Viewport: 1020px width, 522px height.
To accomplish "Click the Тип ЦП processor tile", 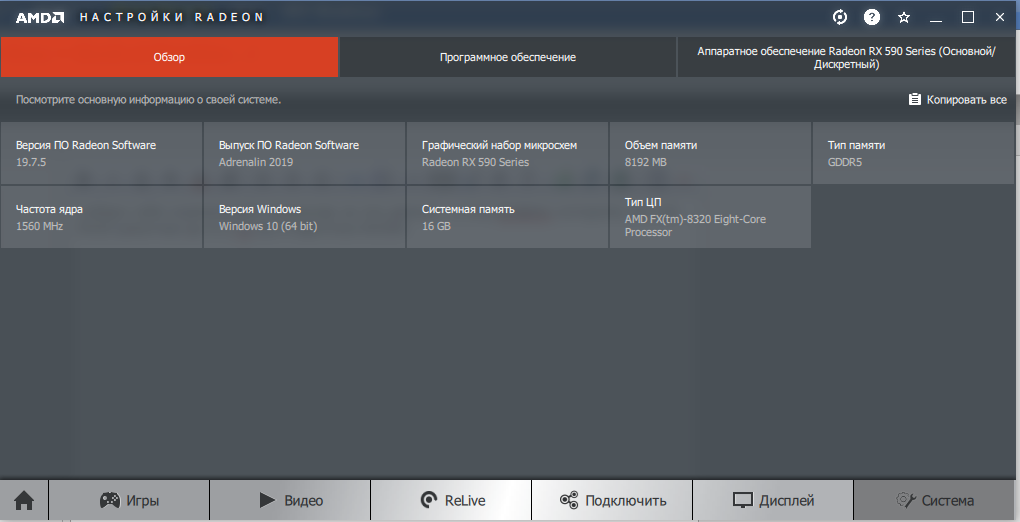I will (710, 217).
